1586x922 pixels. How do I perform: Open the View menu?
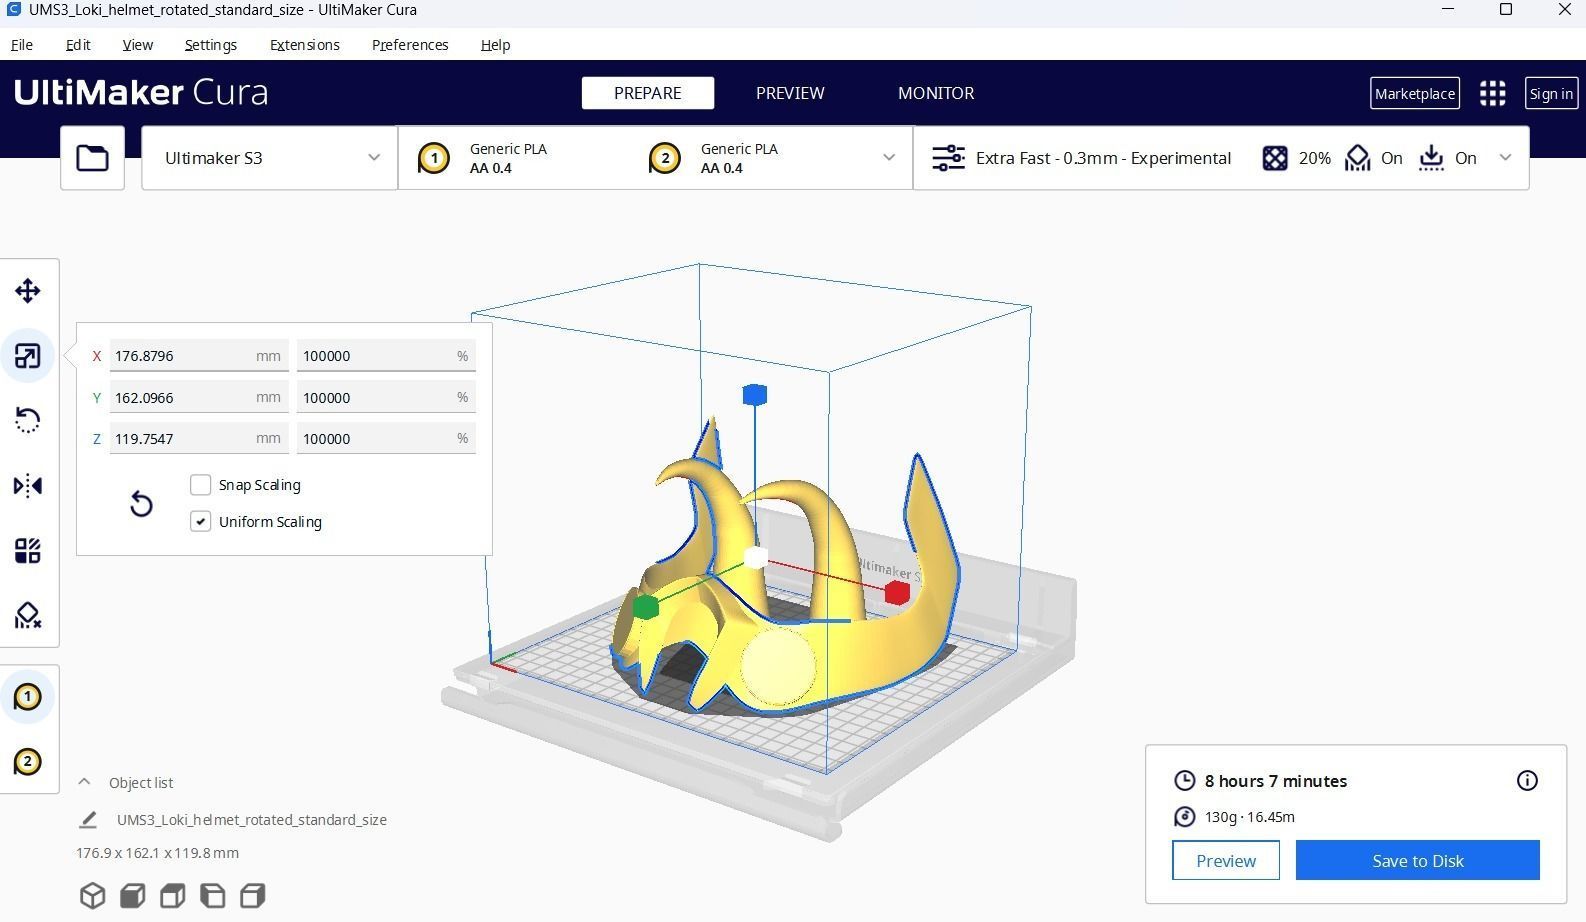137,45
